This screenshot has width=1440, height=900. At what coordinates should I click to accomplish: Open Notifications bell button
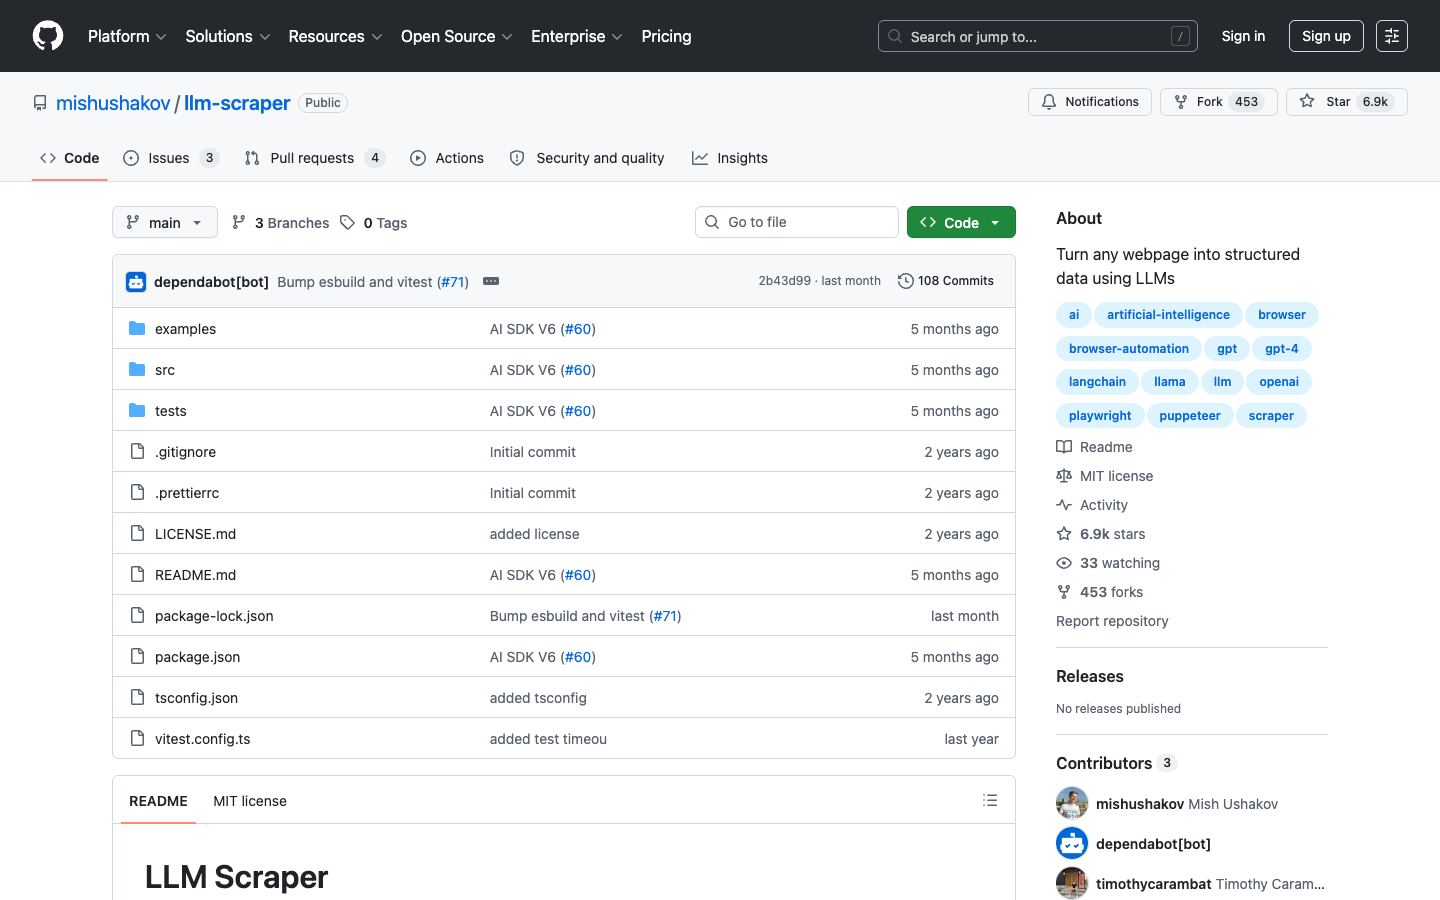click(x=1089, y=102)
